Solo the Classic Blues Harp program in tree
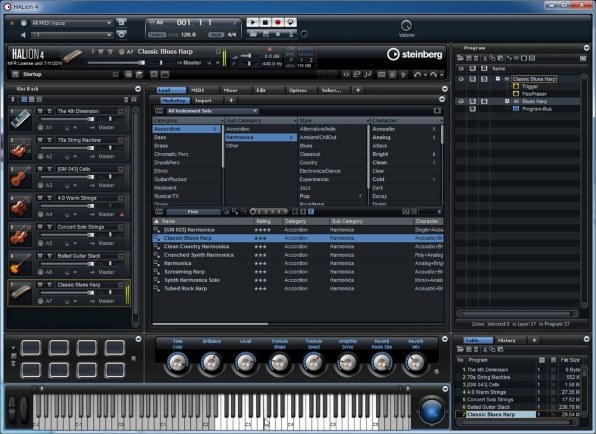The width and height of the screenshot is (596, 434). point(484,79)
